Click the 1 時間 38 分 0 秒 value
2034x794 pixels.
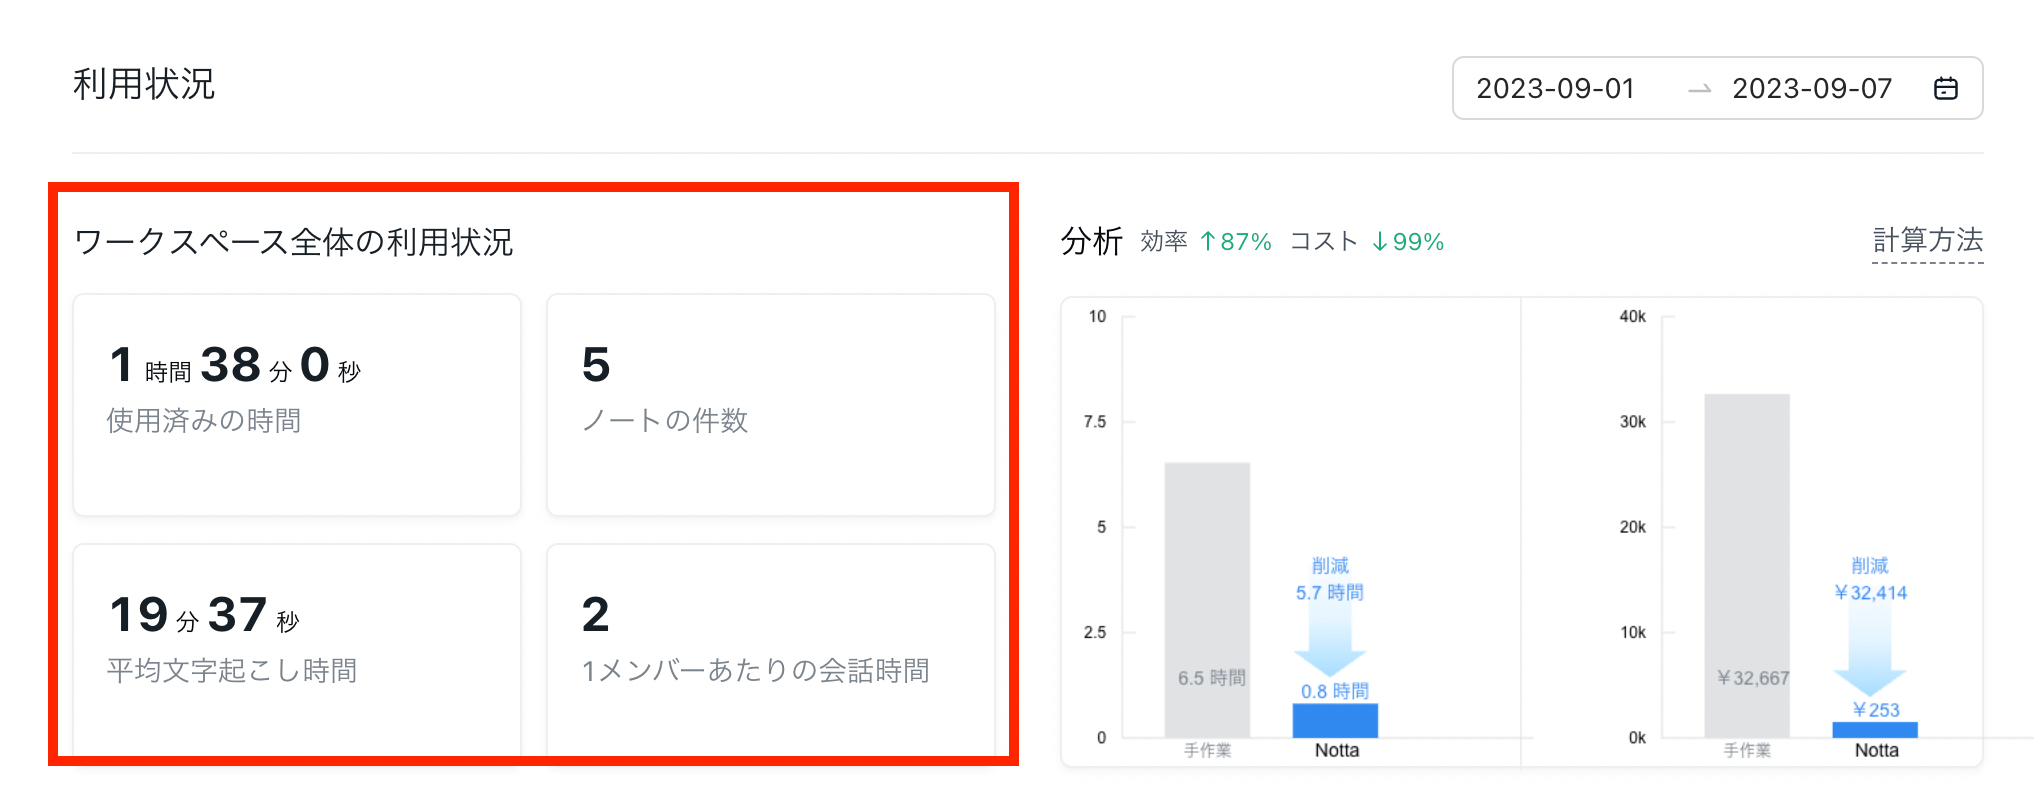point(235,365)
